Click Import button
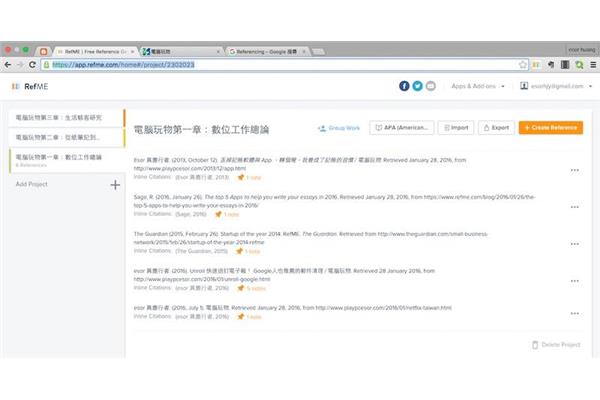The height and width of the screenshot is (400, 600). click(x=456, y=128)
